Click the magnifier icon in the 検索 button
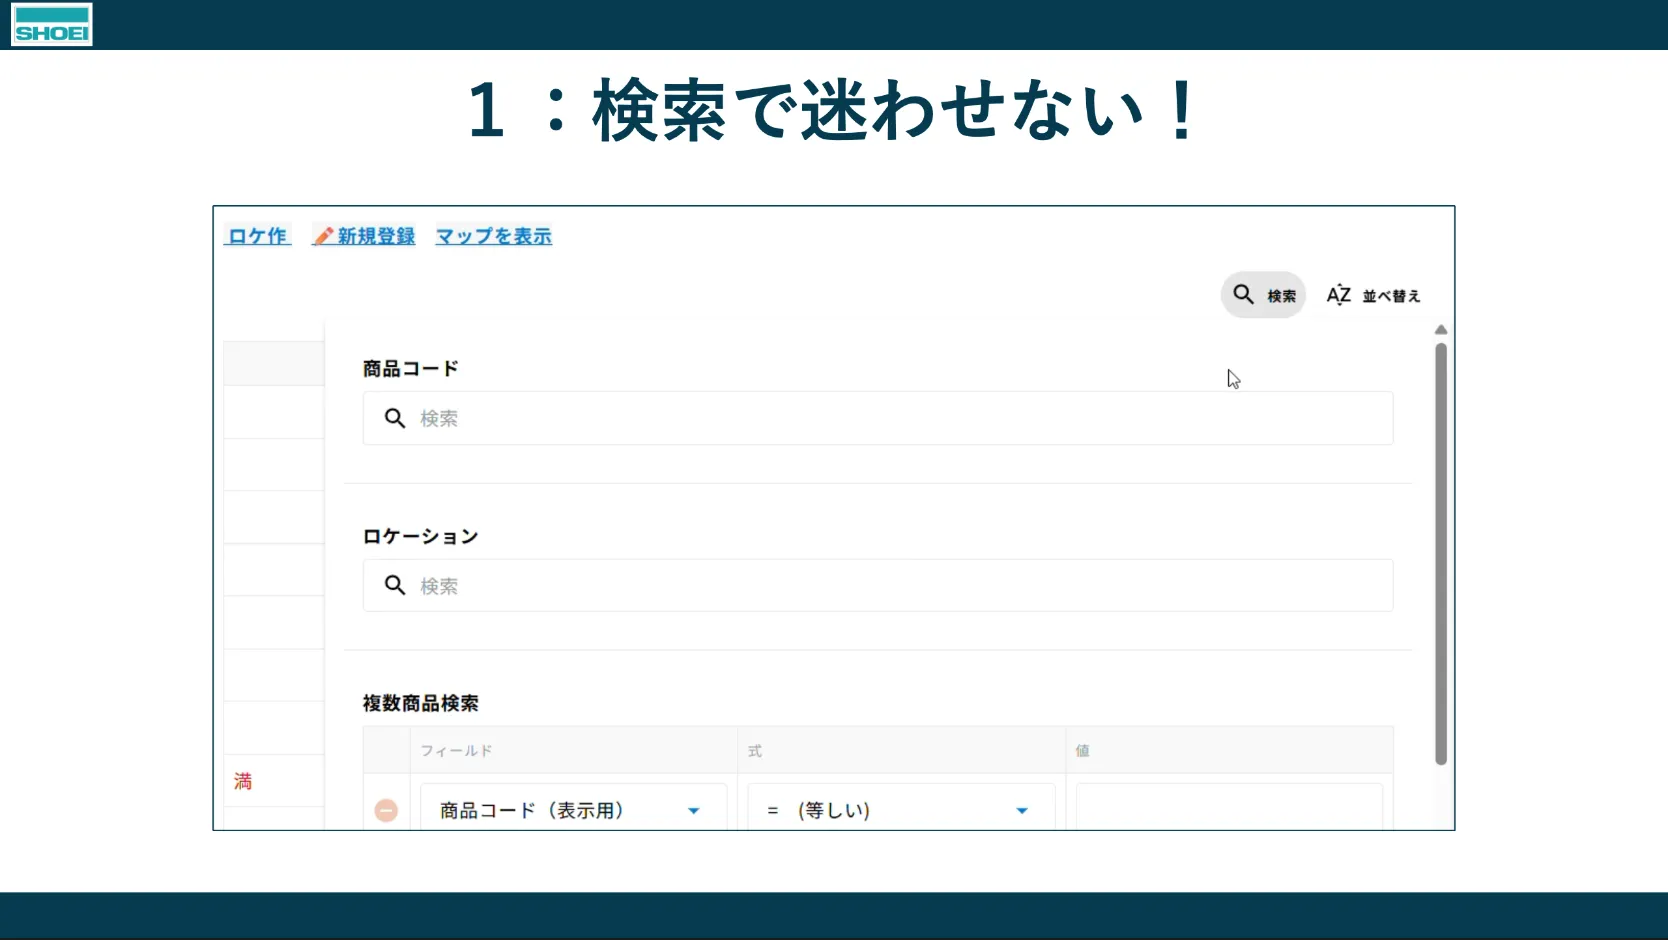Viewport: 1668px width, 940px height. click(1243, 294)
